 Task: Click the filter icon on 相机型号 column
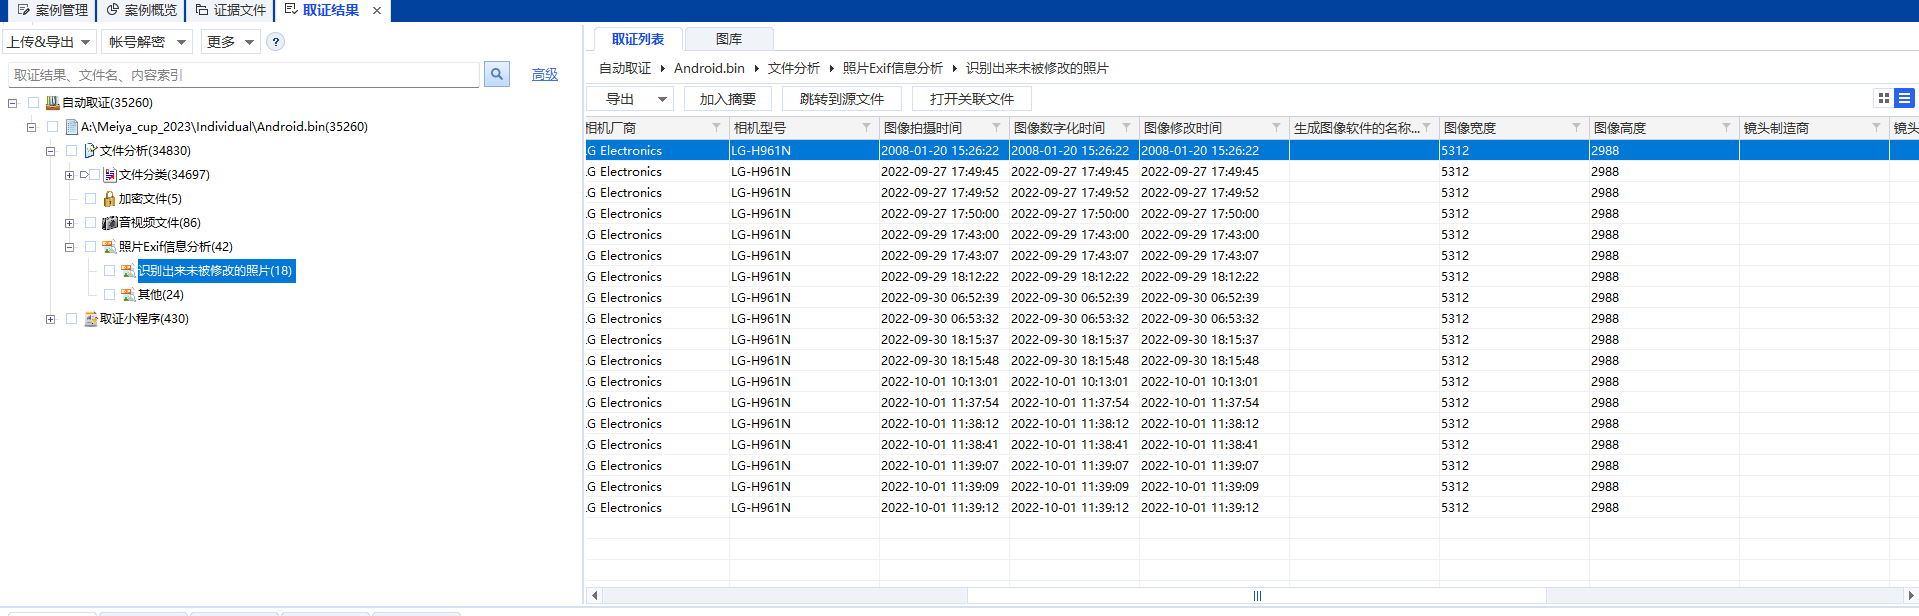(x=866, y=128)
